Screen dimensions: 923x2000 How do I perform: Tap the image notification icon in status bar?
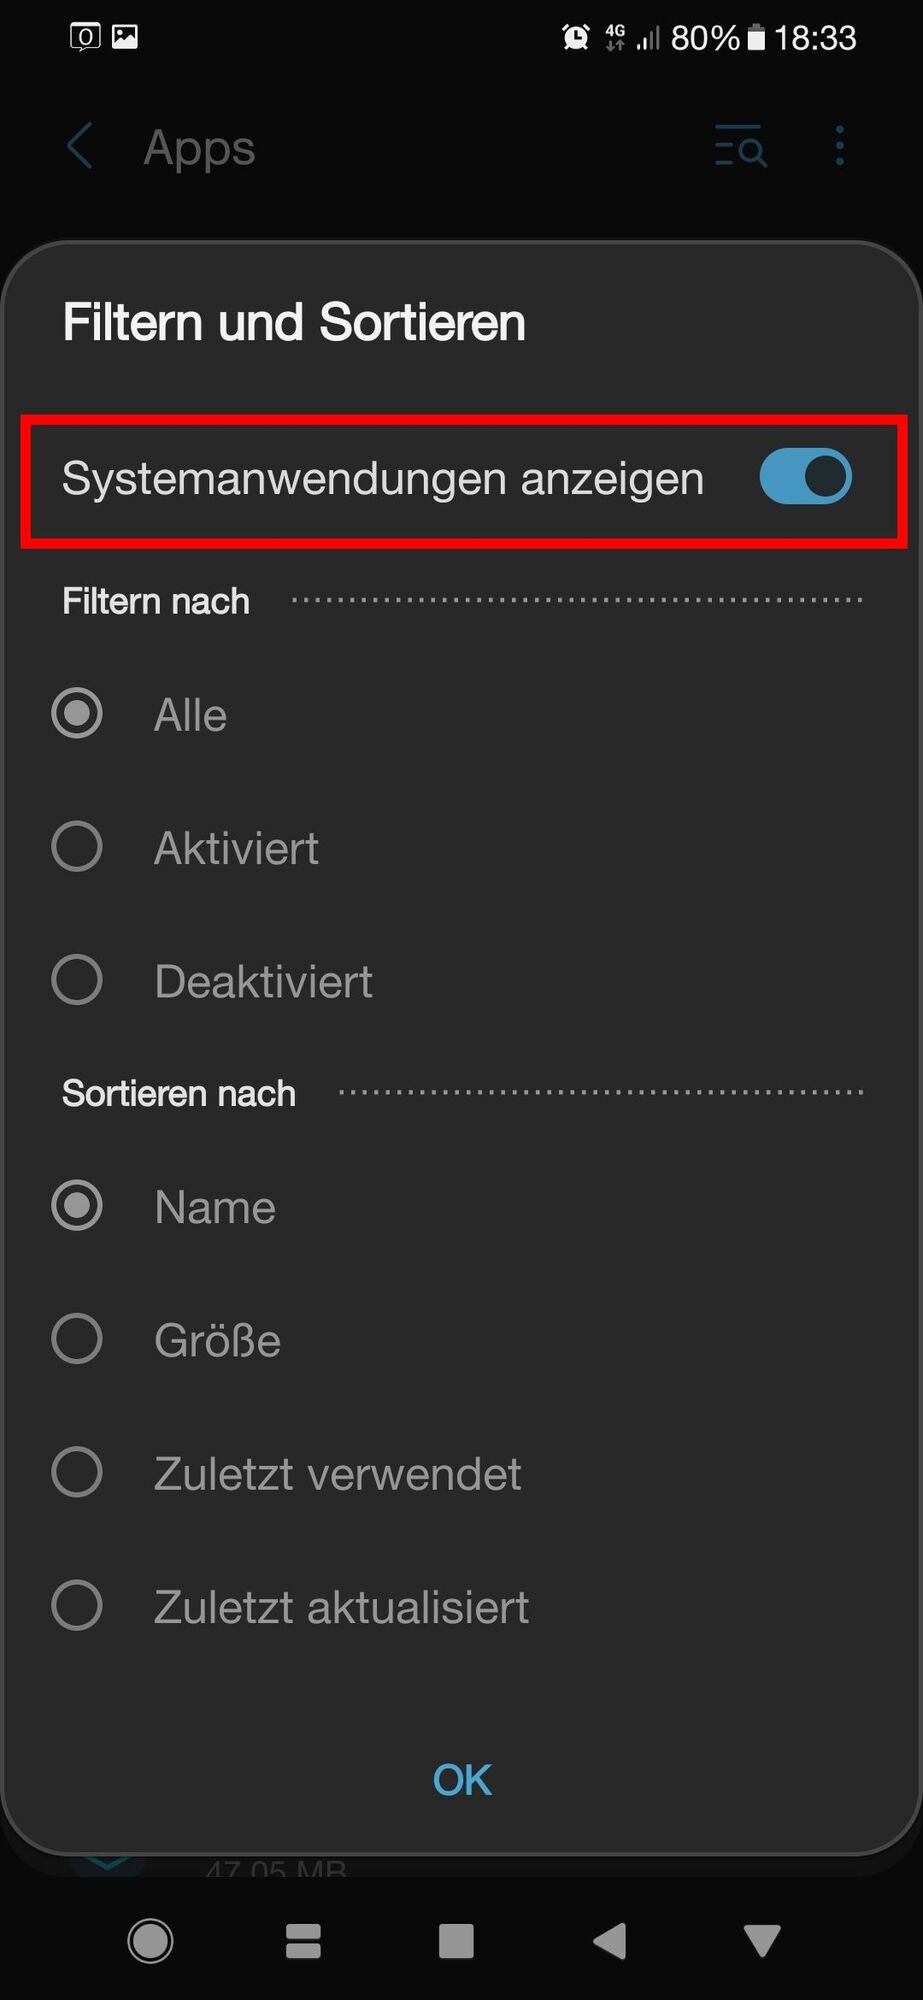(x=125, y=37)
